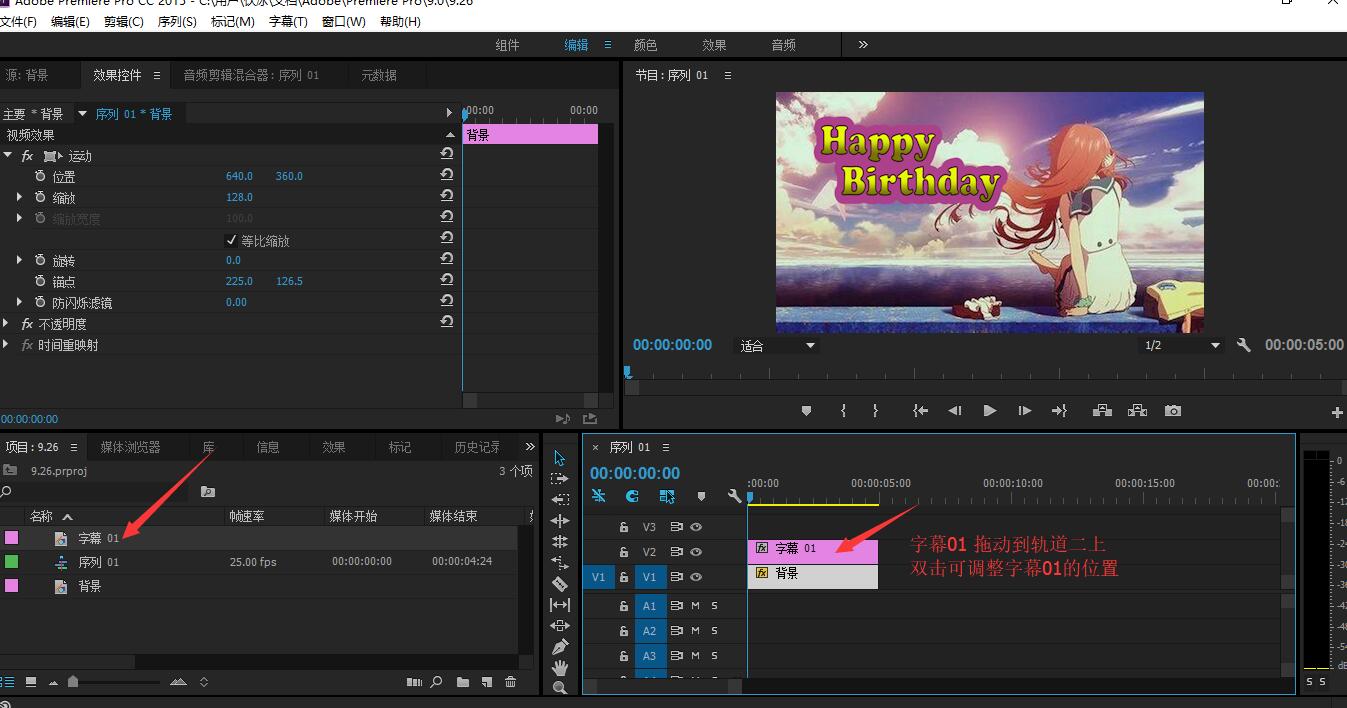Click Mark Out button in monitor
This screenshot has height=708, width=1347.
click(875, 411)
